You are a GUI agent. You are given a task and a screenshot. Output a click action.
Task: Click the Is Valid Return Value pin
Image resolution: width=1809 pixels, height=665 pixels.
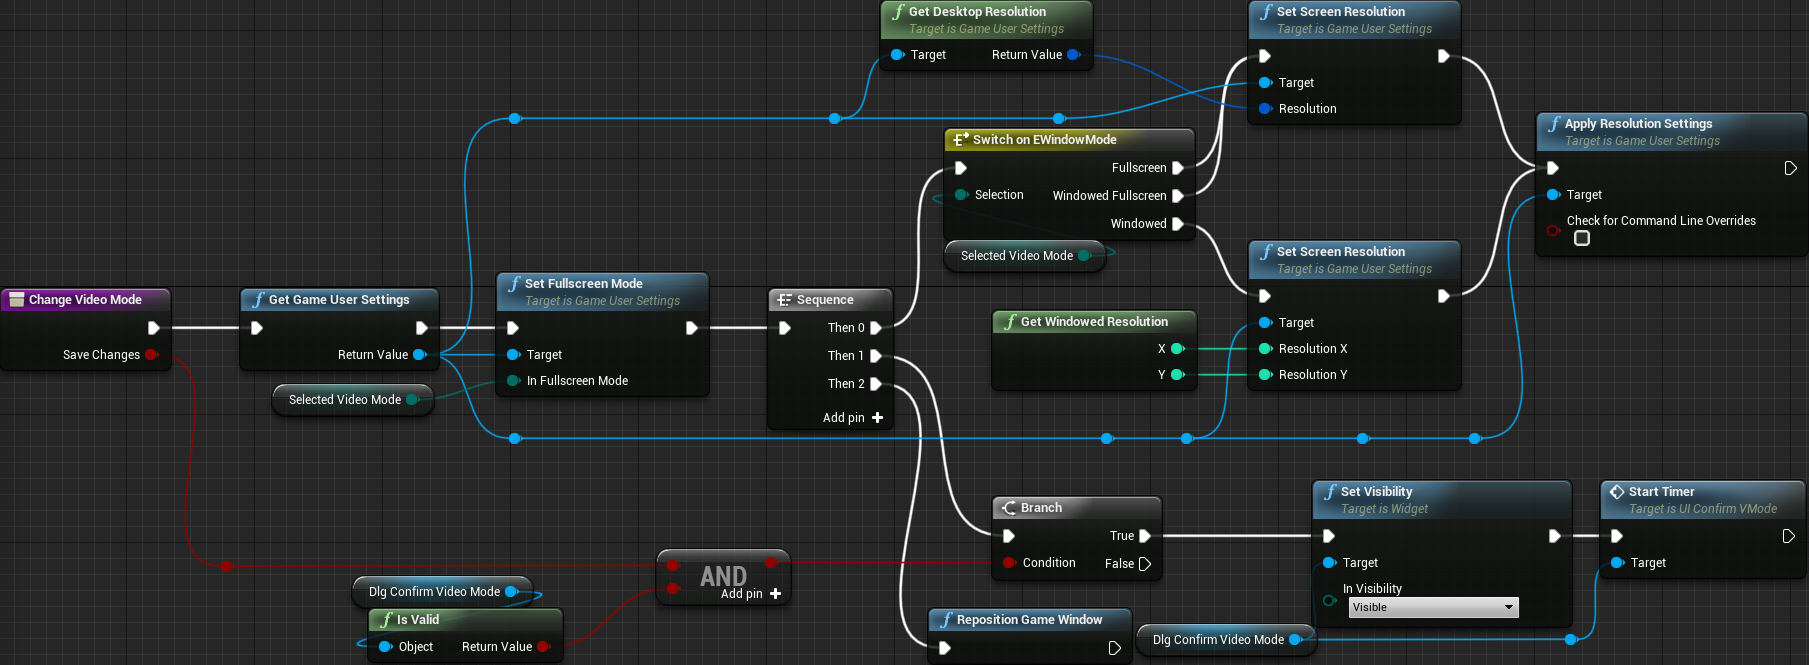[x=543, y=647]
